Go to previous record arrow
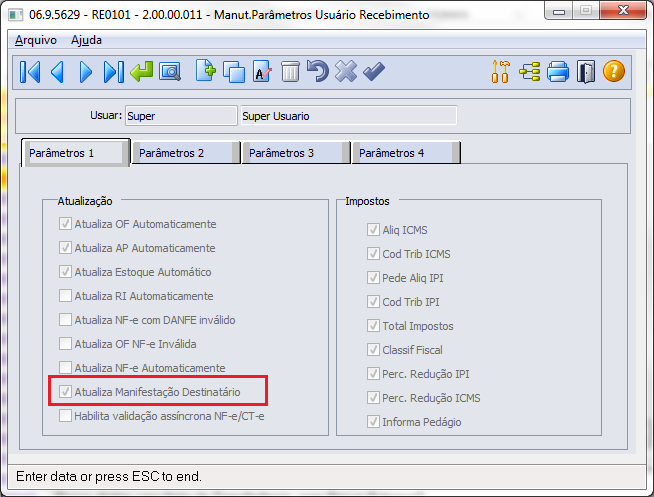The width and height of the screenshot is (654, 497). 57,72
